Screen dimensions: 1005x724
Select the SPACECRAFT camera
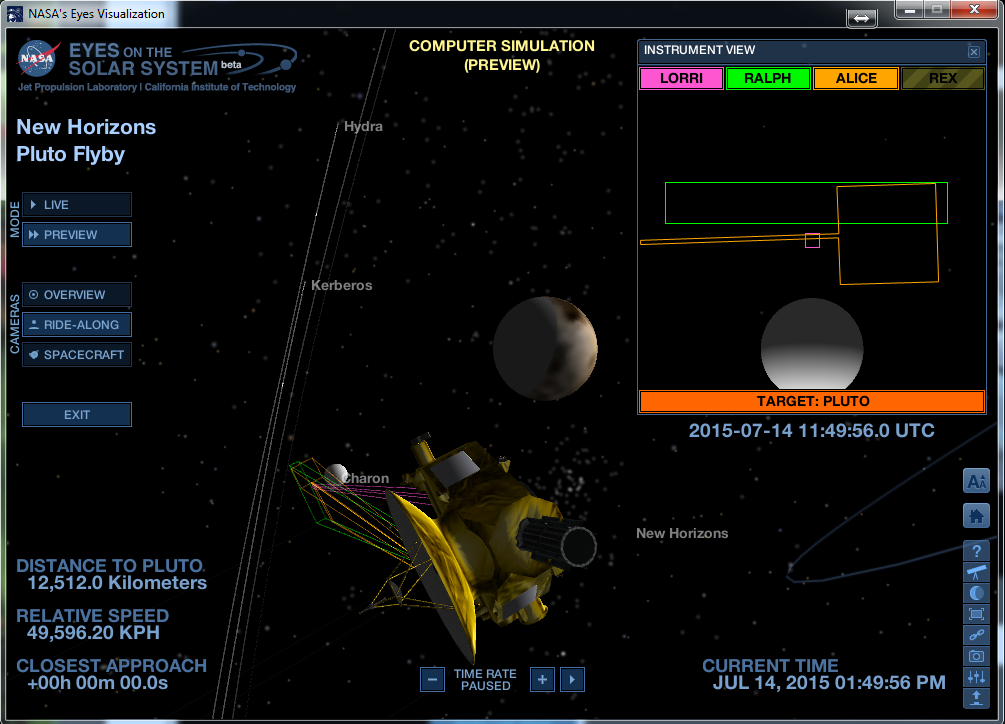pos(77,354)
